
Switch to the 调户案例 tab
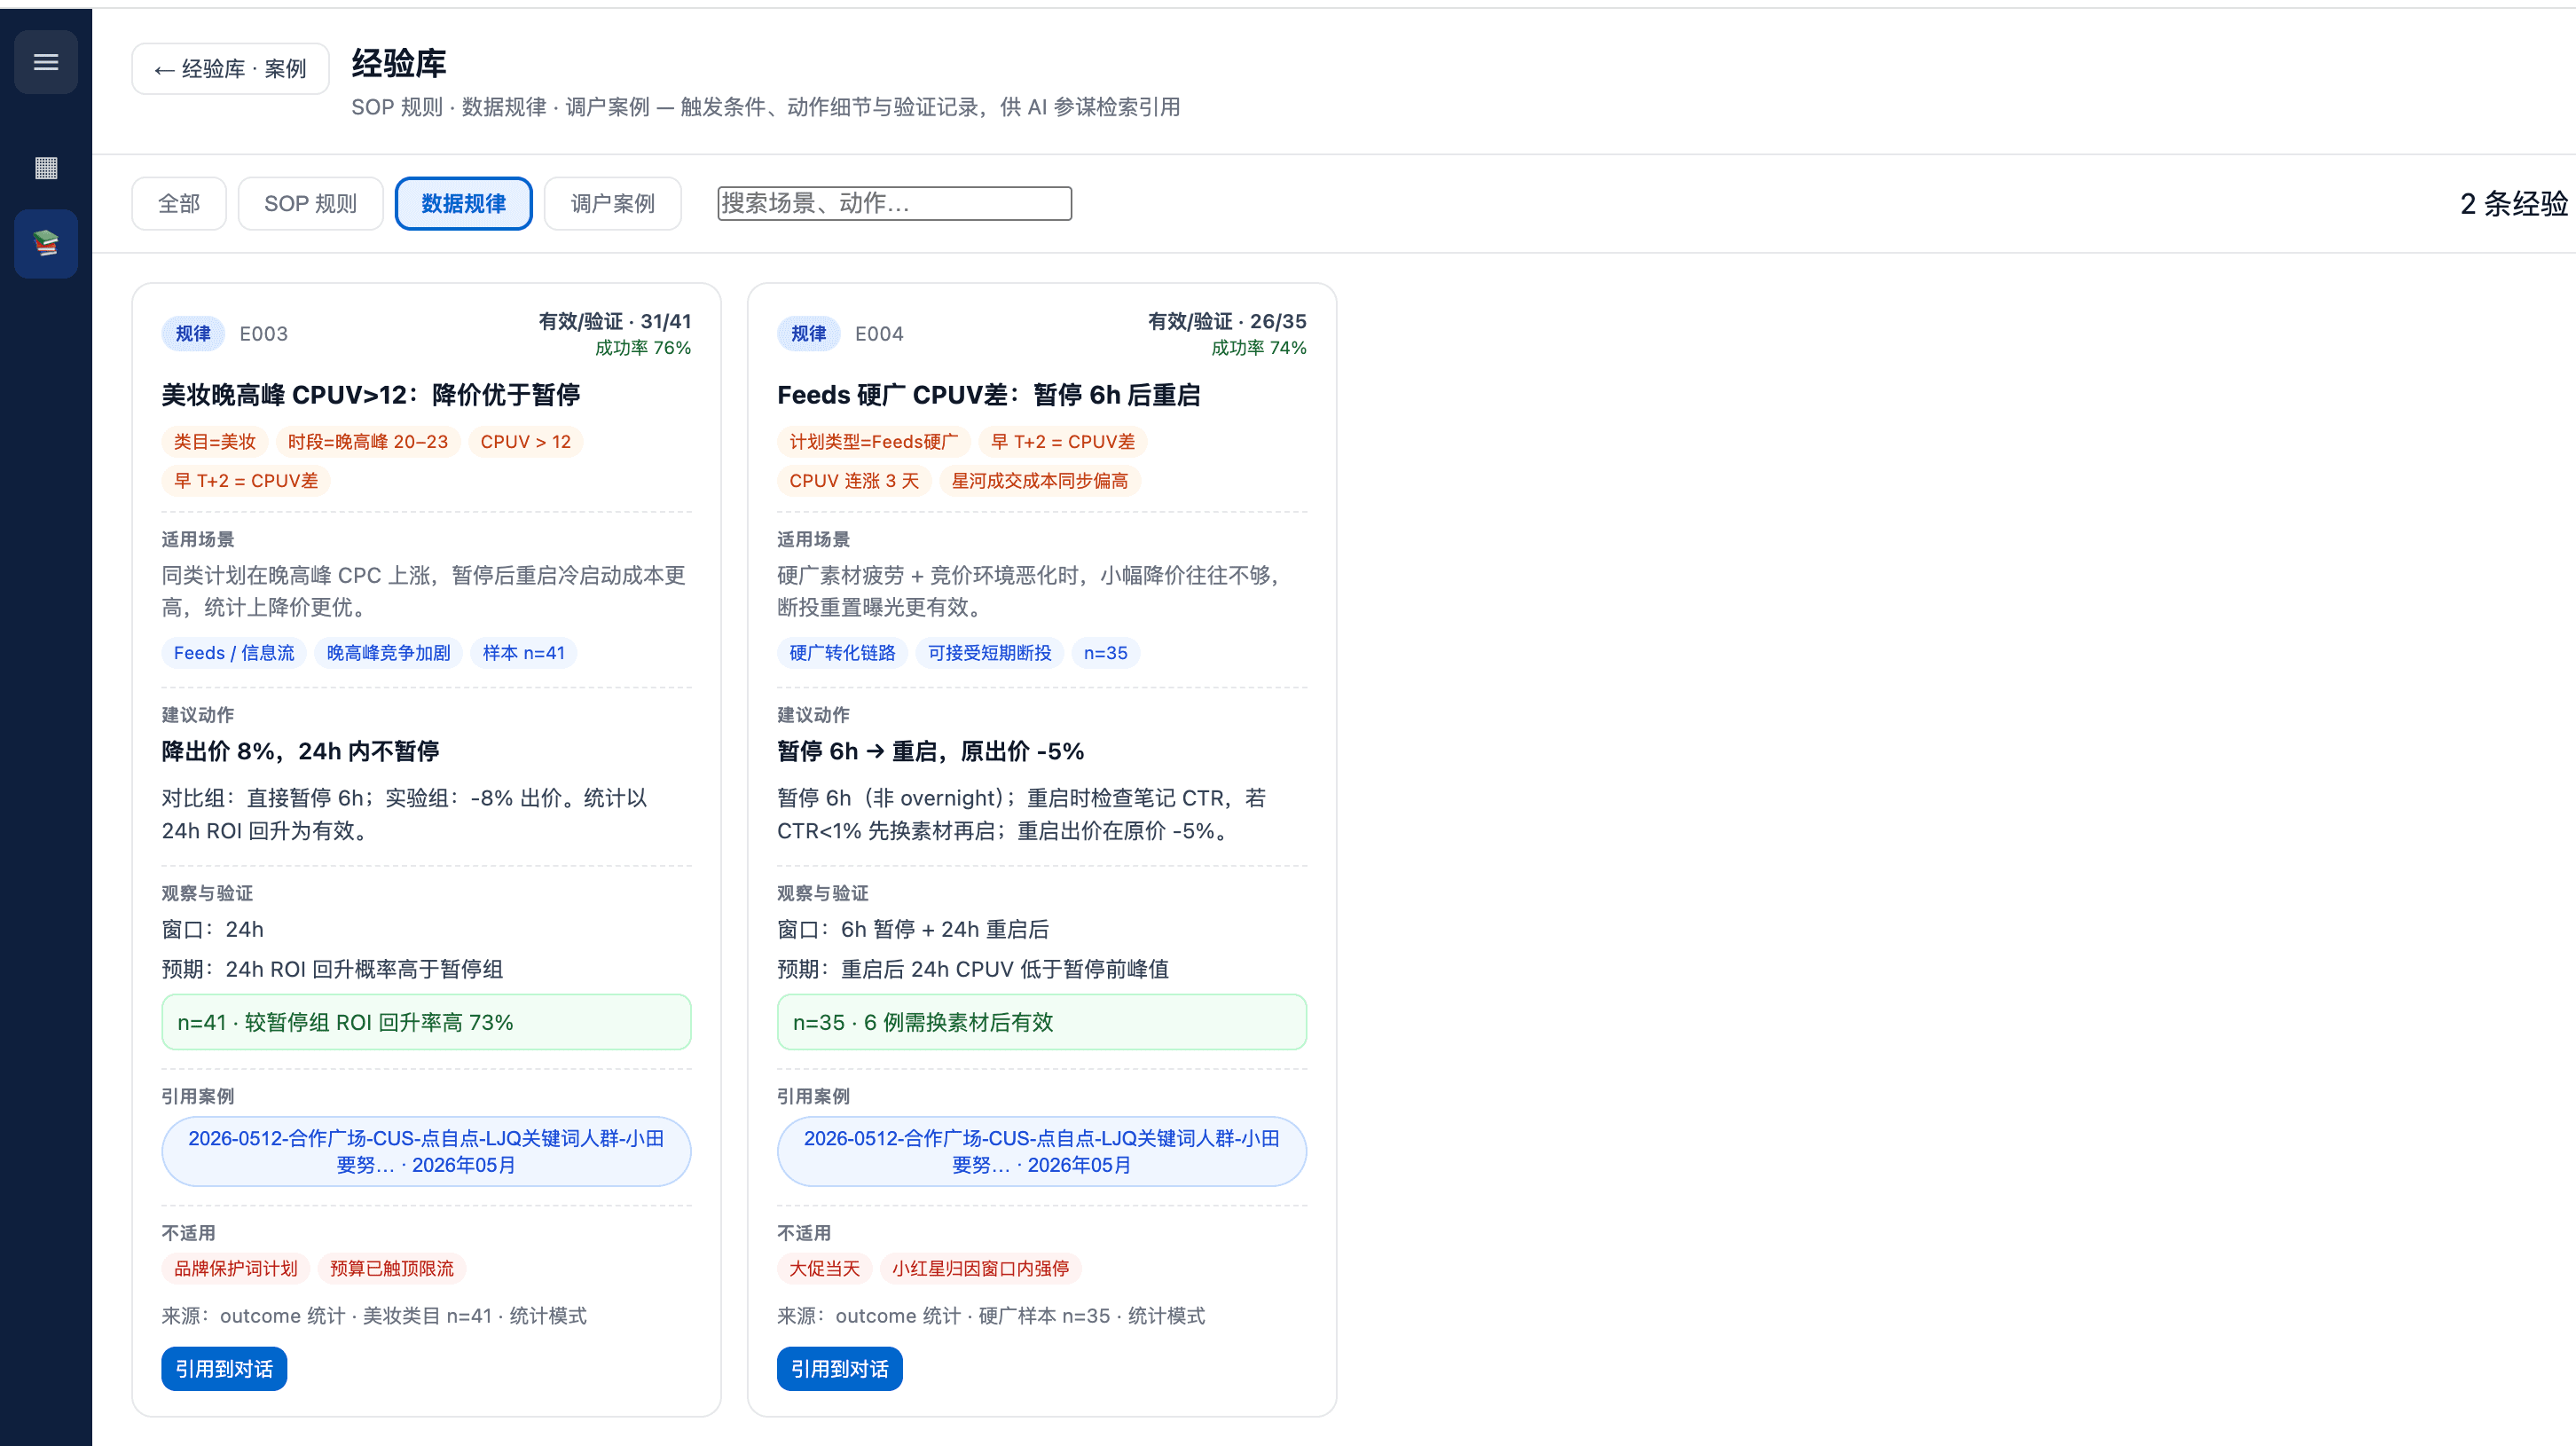613,204
